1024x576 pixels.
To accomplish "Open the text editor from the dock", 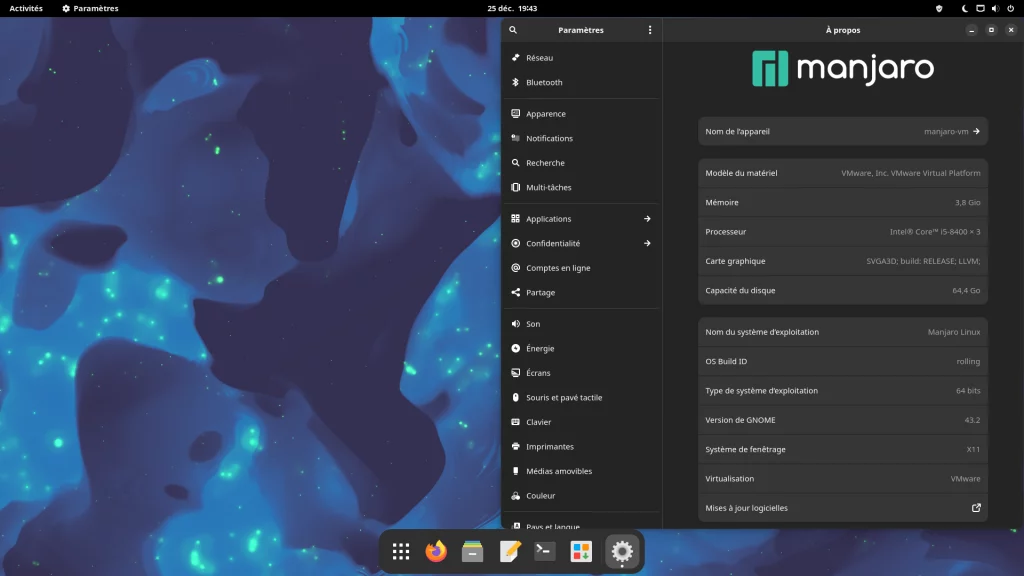I will coord(510,551).
